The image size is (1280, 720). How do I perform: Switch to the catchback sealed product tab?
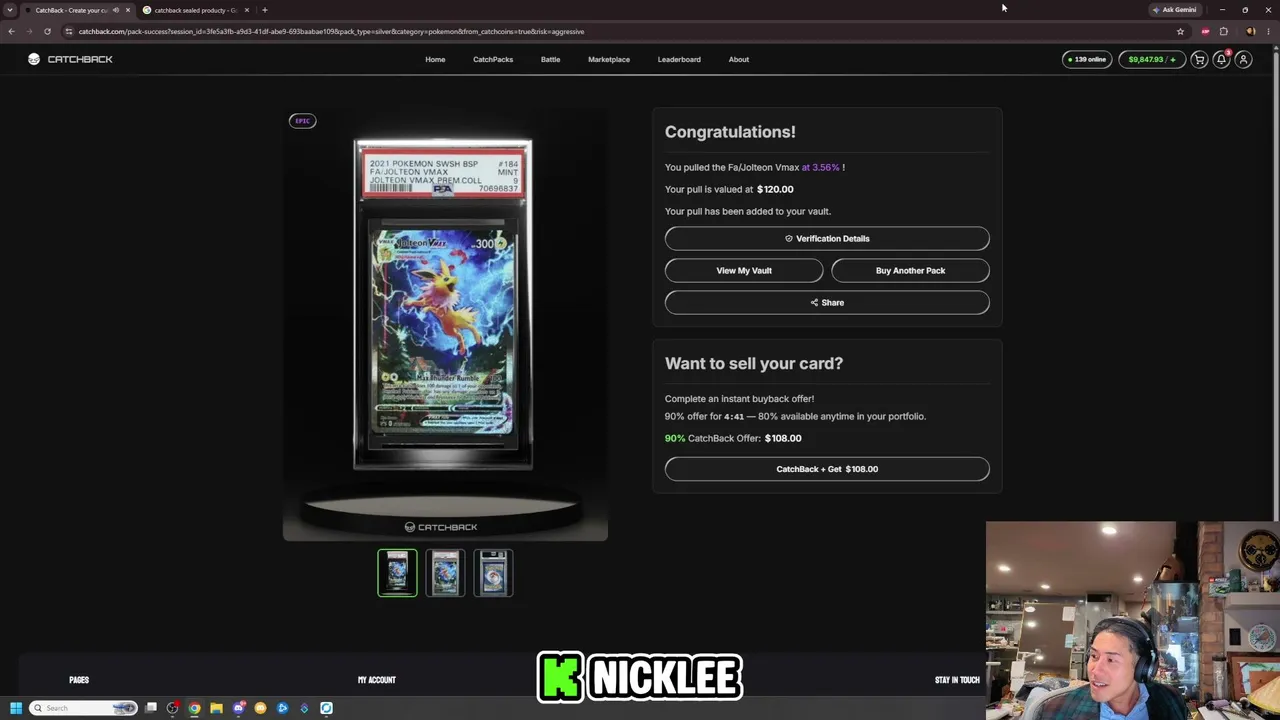(195, 10)
